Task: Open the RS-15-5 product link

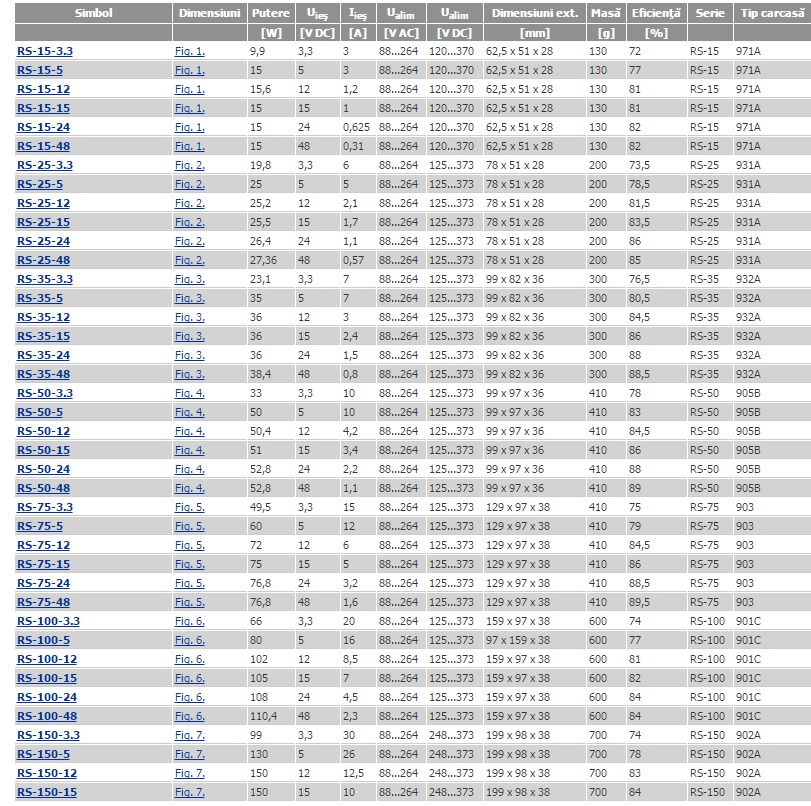Action: pos(40,70)
